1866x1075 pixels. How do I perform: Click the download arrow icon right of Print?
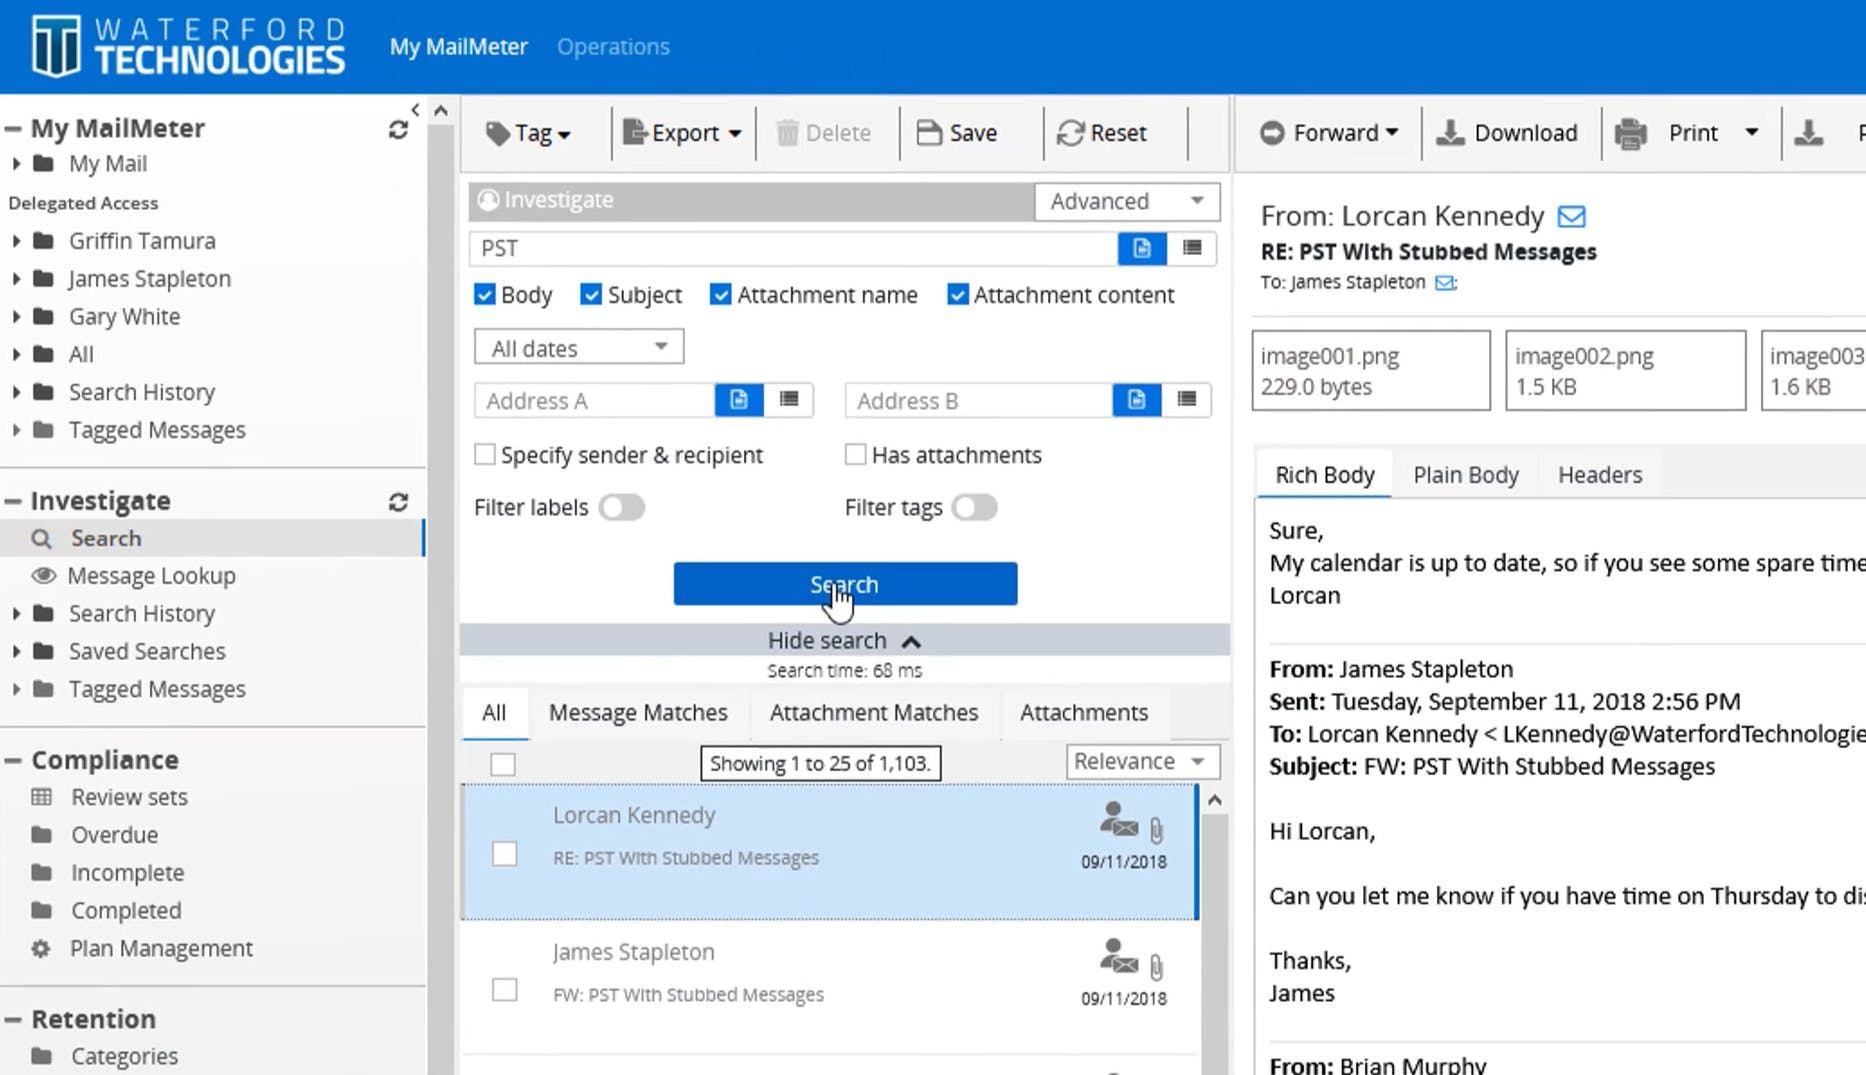coord(1808,133)
